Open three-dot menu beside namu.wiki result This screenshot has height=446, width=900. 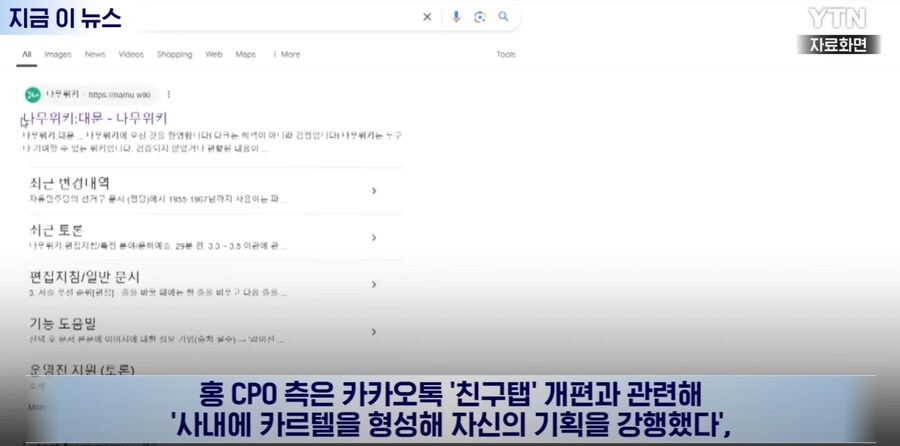coord(169,95)
